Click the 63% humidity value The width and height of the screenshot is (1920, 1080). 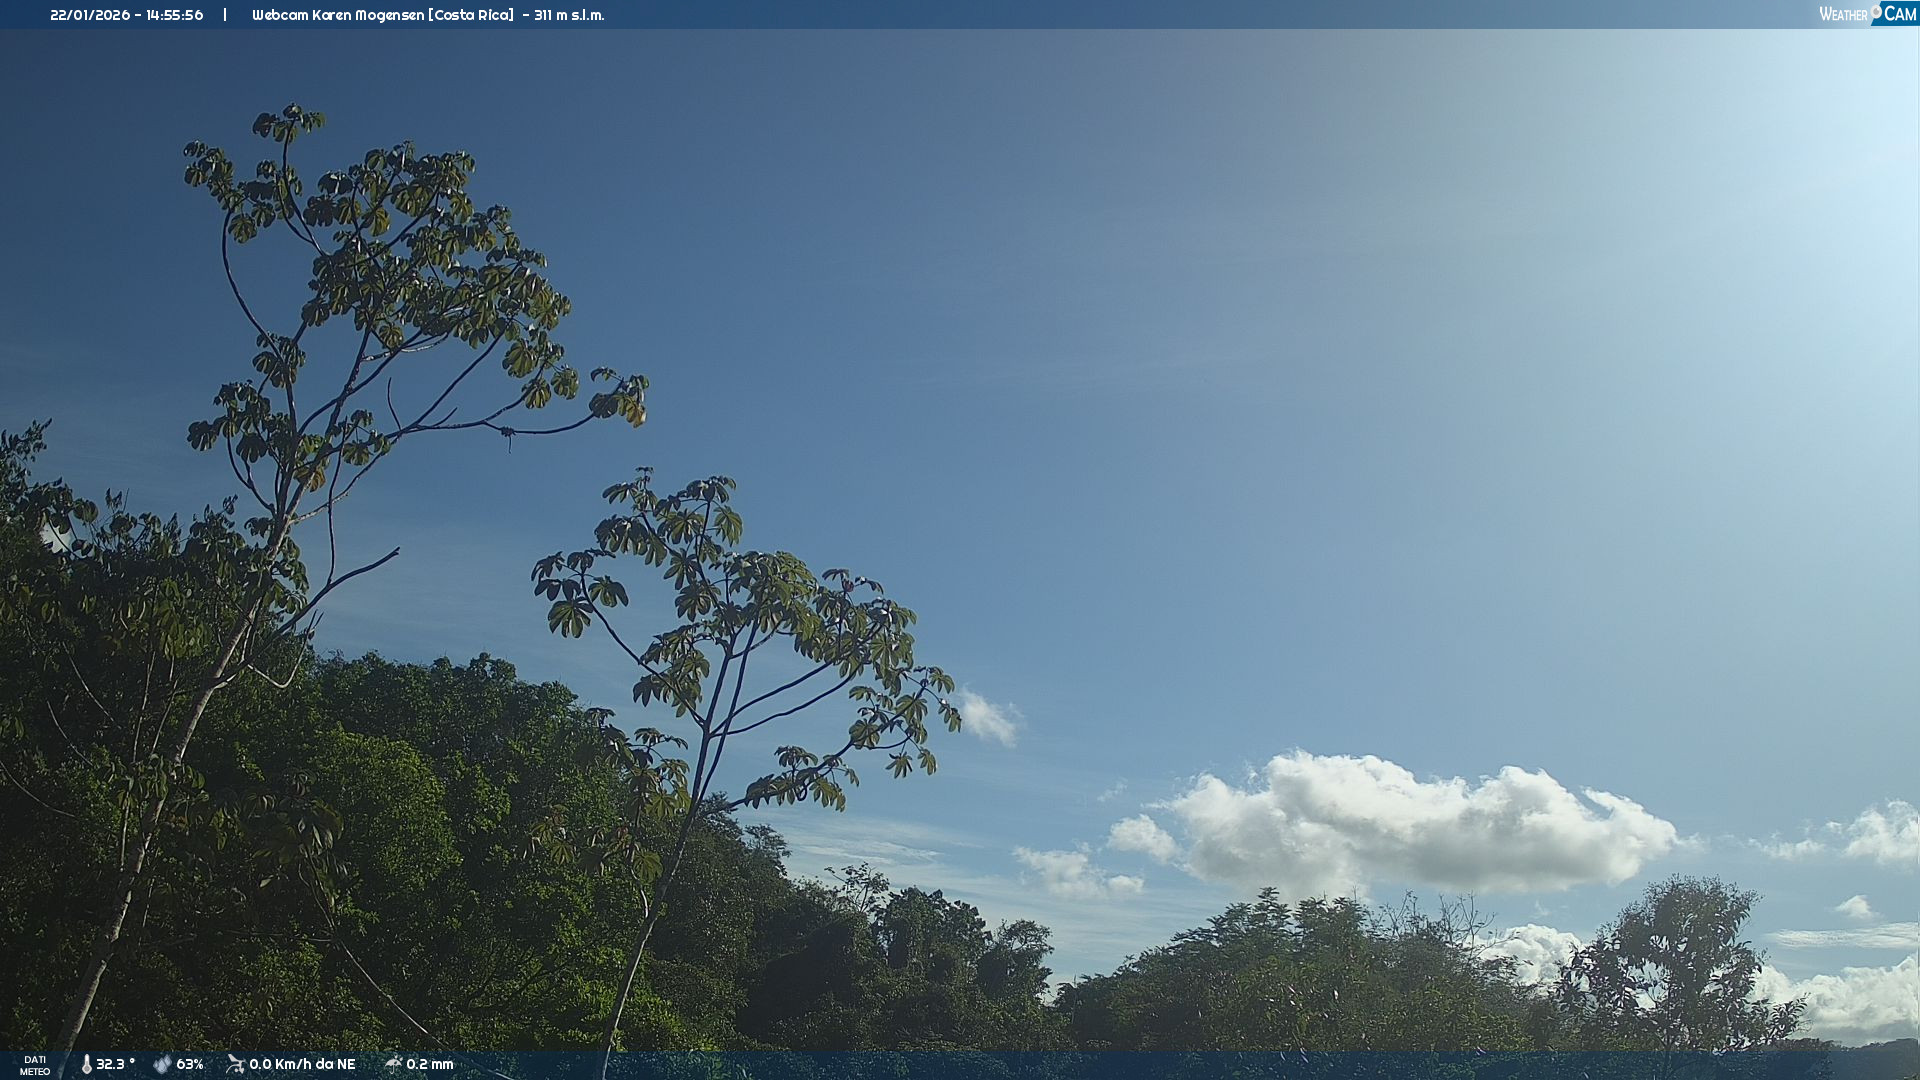190,1064
